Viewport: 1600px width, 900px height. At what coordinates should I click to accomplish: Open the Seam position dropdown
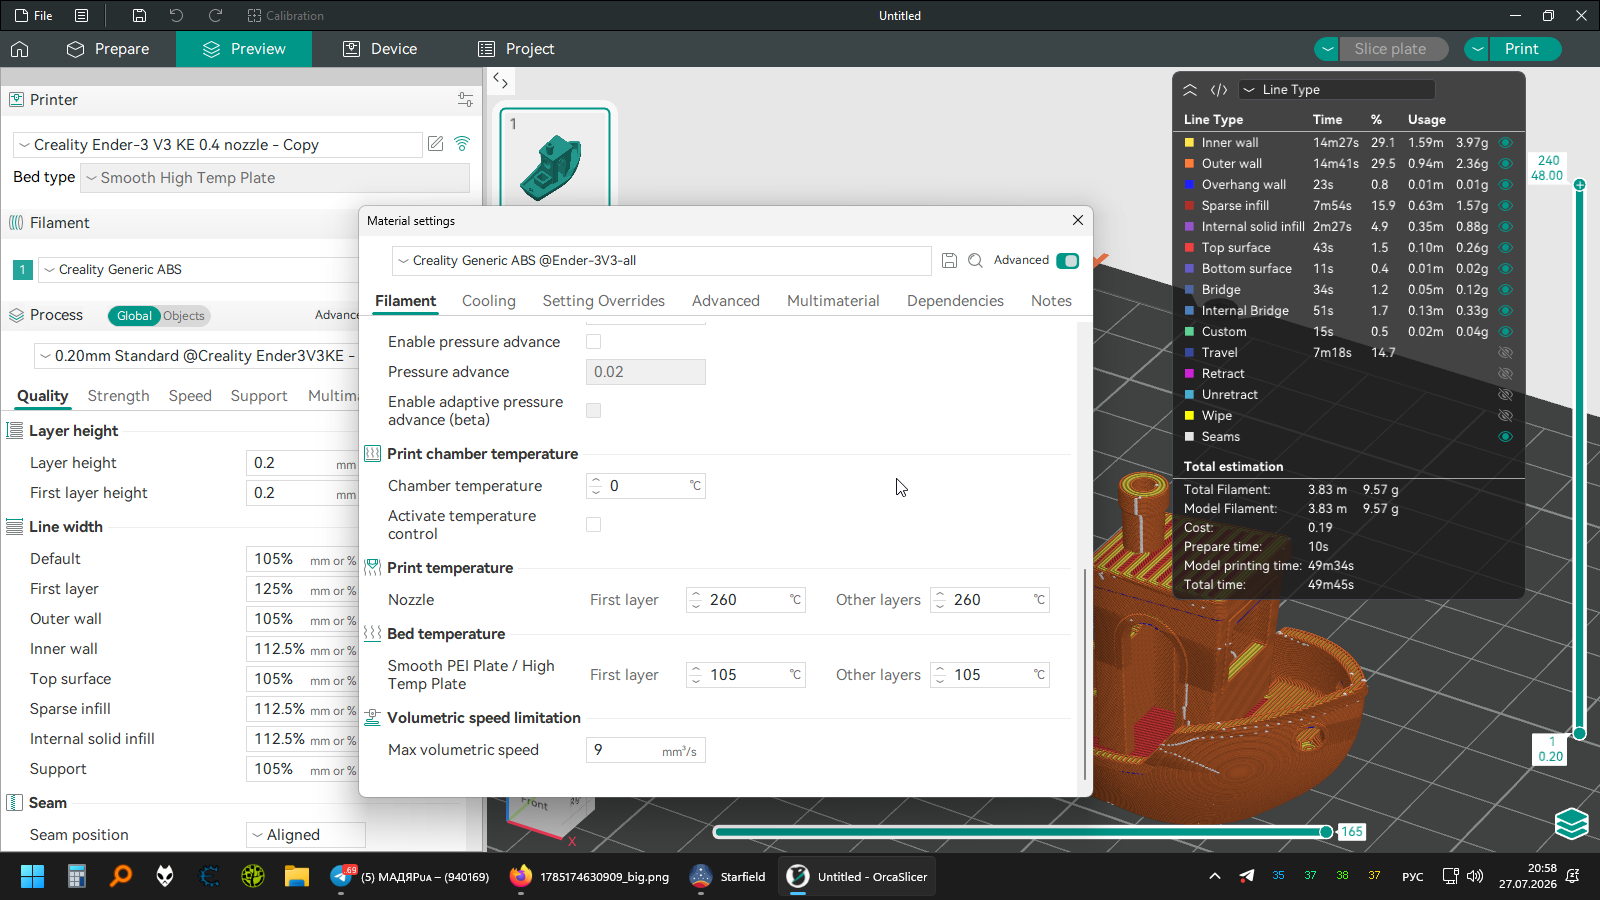click(306, 835)
